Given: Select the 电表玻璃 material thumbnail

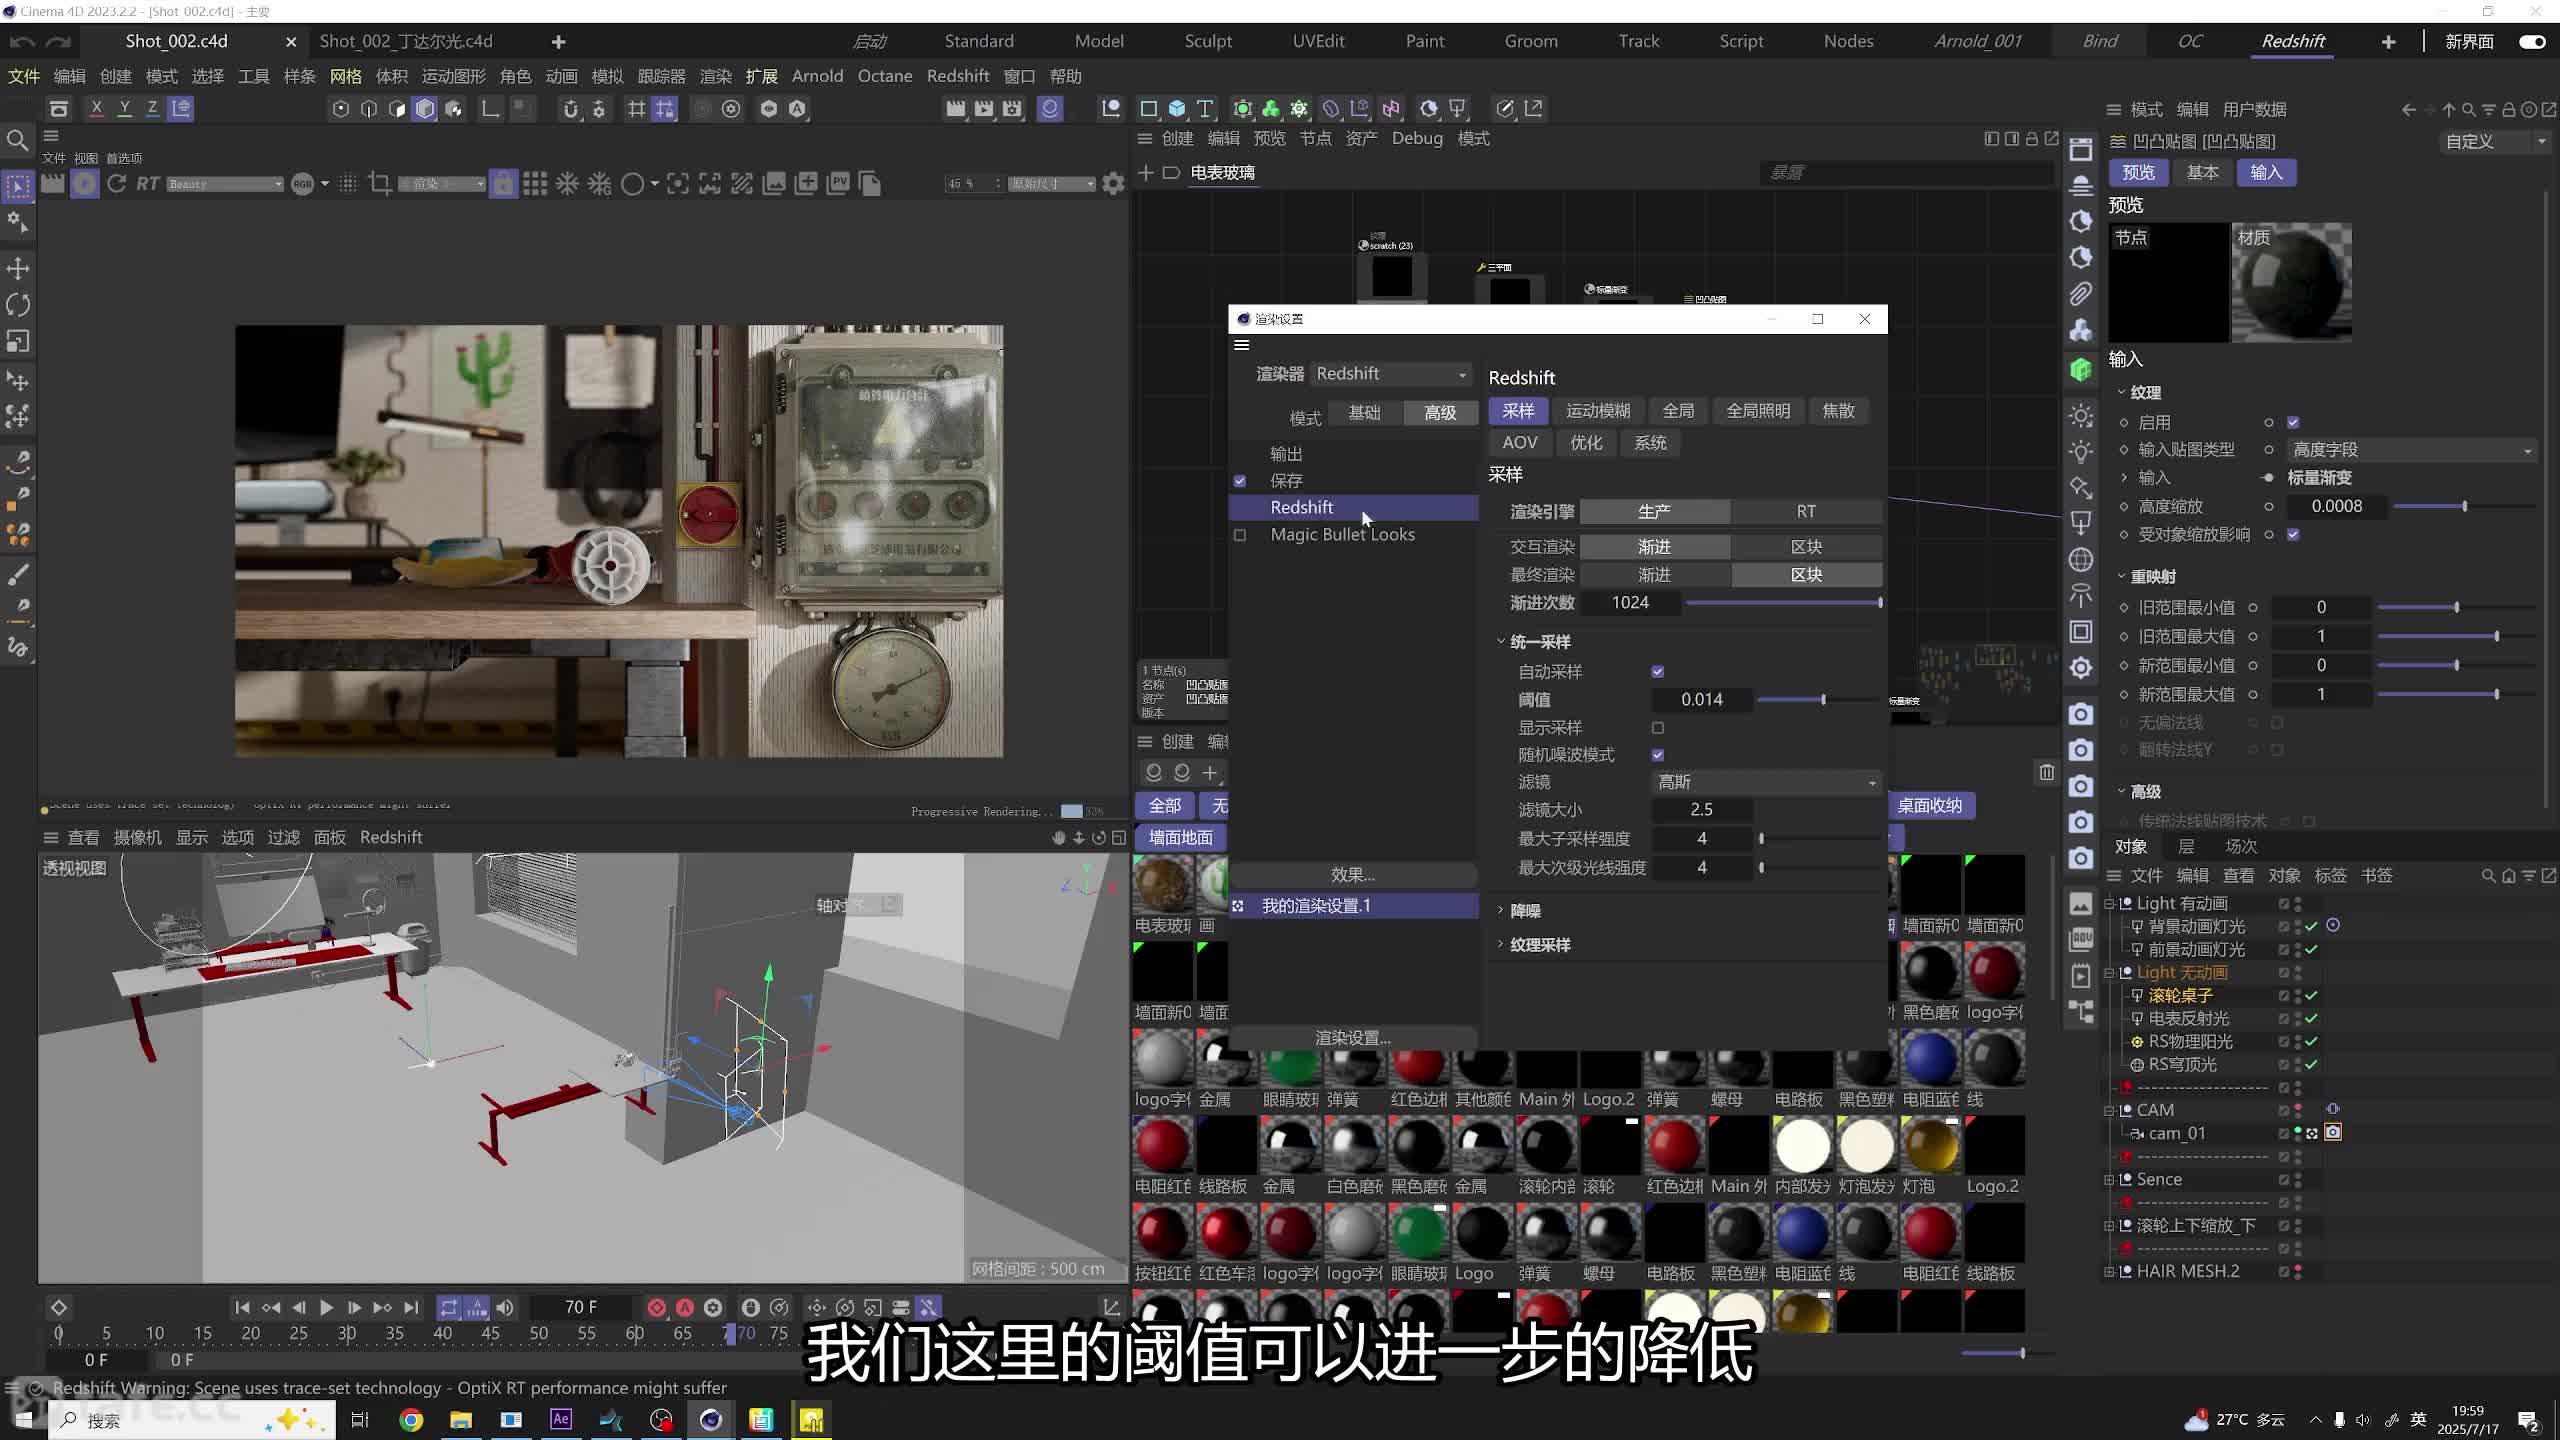Looking at the screenshot, I should coord(1163,885).
